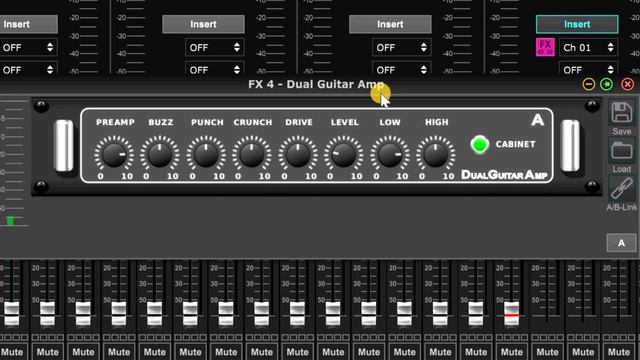
Task: Toggle the A/B-Link chain icon
Action: pyautogui.click(x=621, y=189)
